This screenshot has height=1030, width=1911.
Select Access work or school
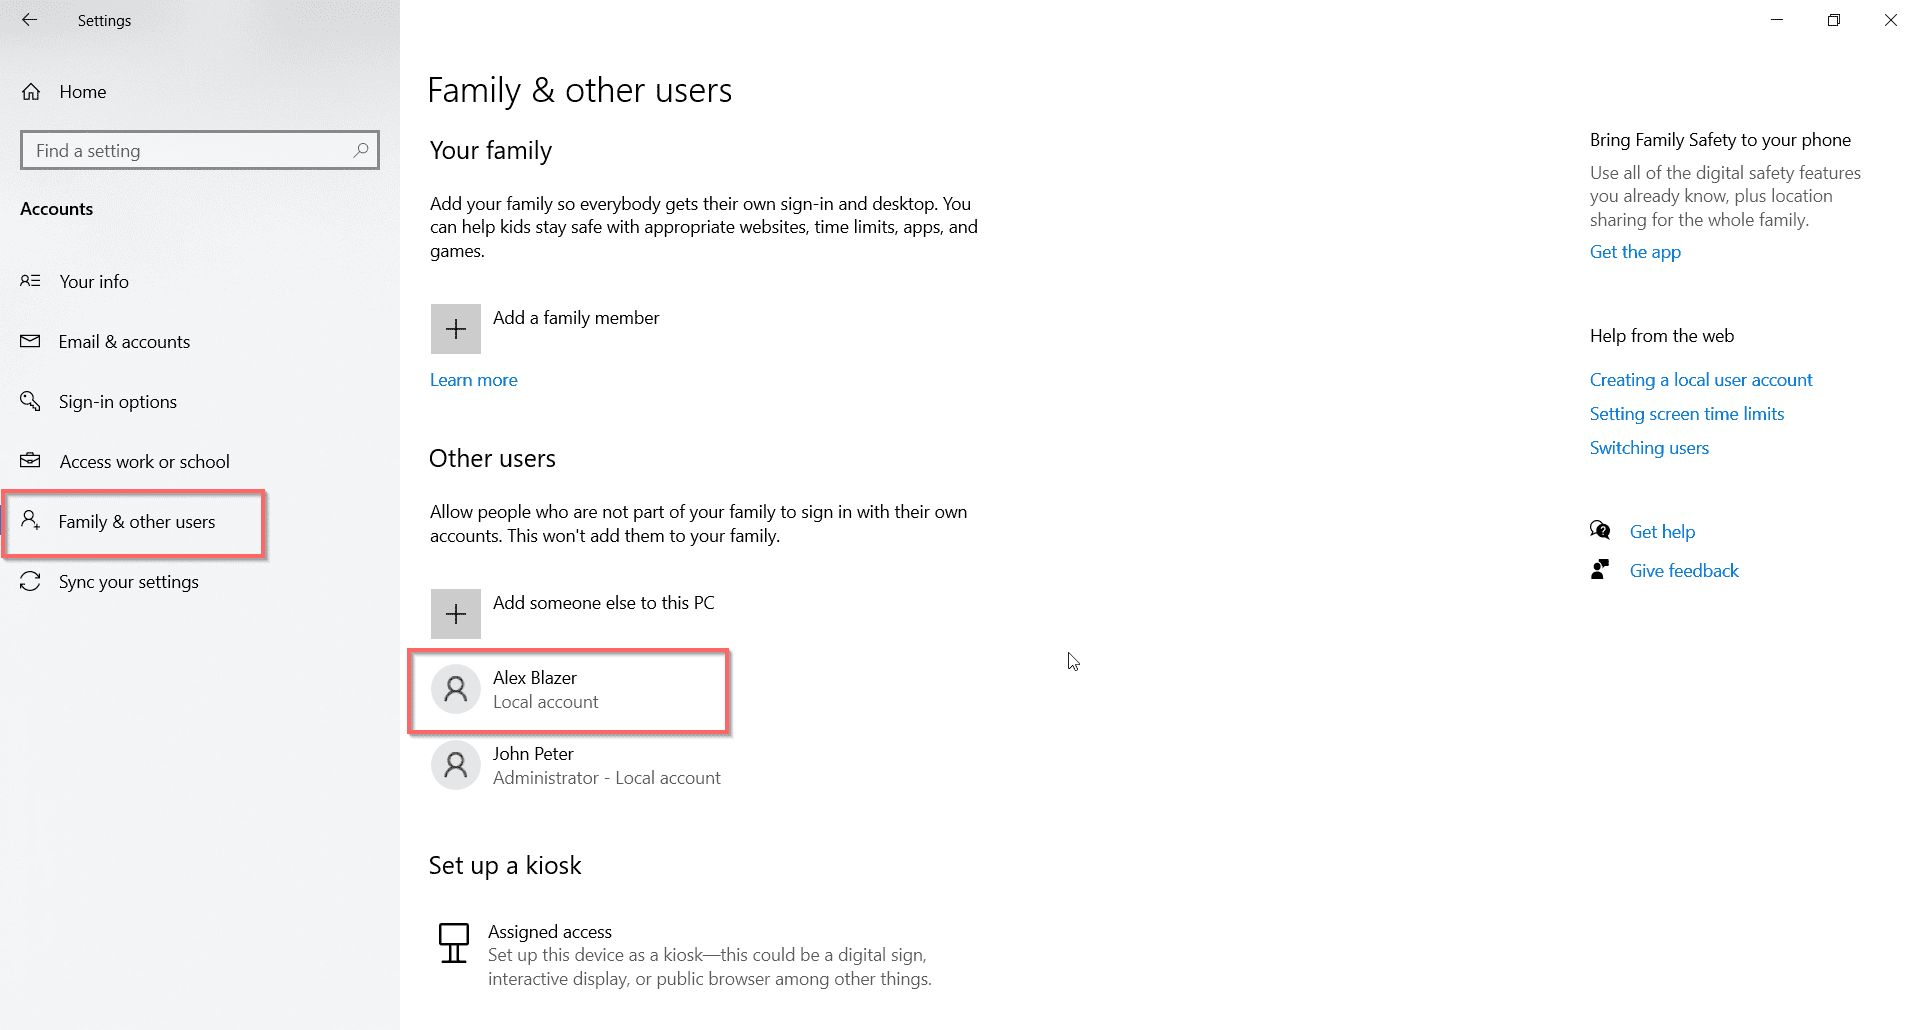[x=144, y=462]
